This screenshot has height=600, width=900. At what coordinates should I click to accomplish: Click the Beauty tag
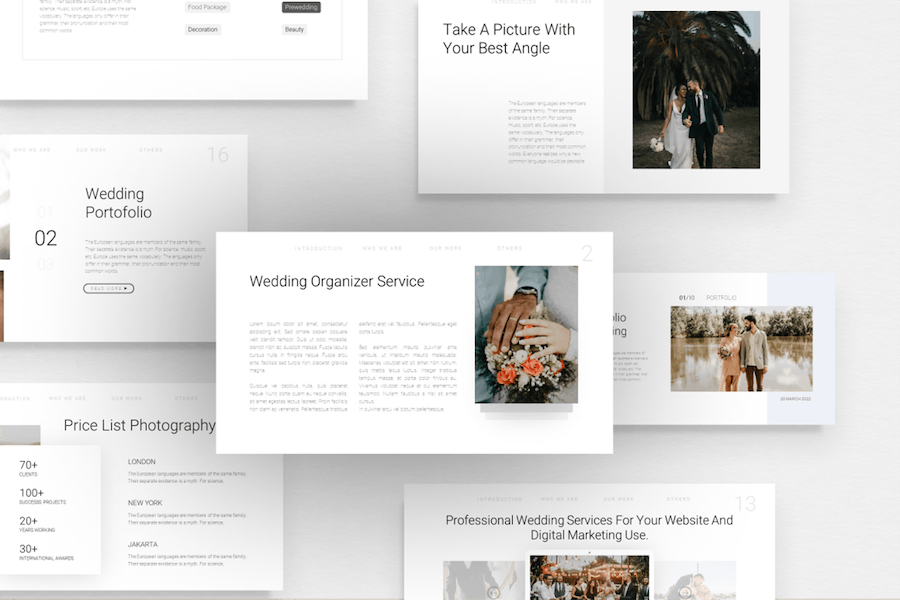[294, 29]
